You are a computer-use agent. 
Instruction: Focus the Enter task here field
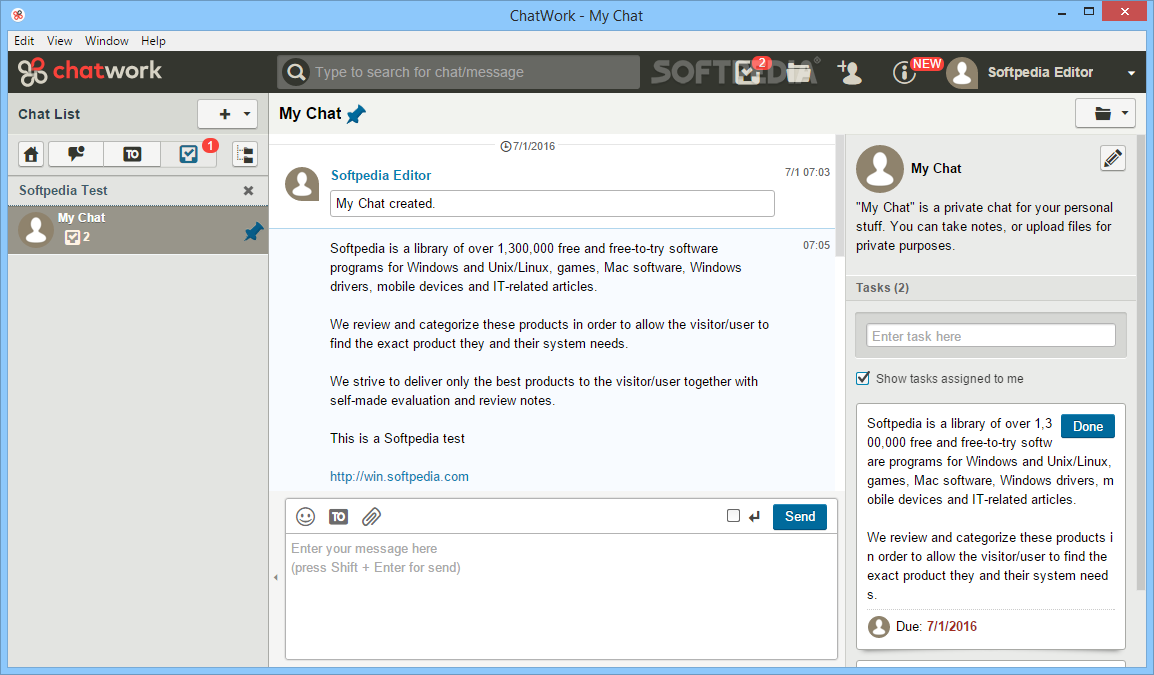point(991,336)
